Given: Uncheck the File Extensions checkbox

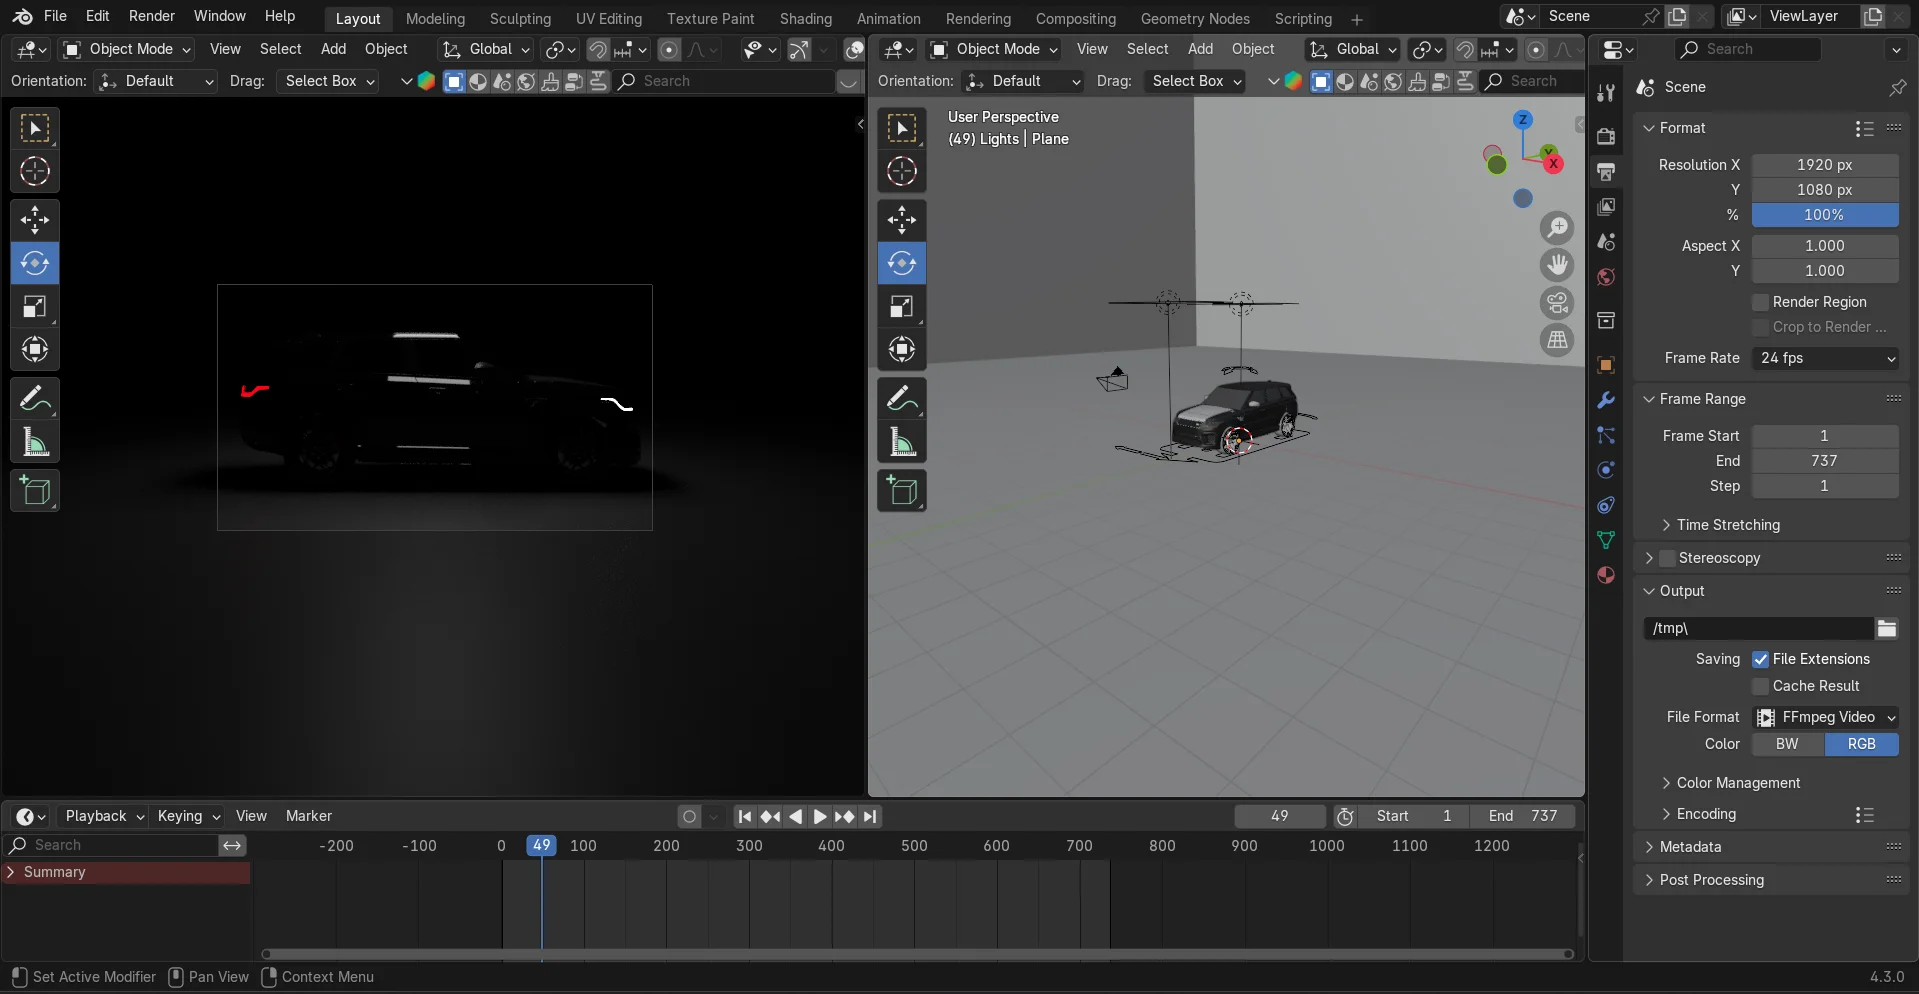Looking at the screenshot, I should point(1761,659).
